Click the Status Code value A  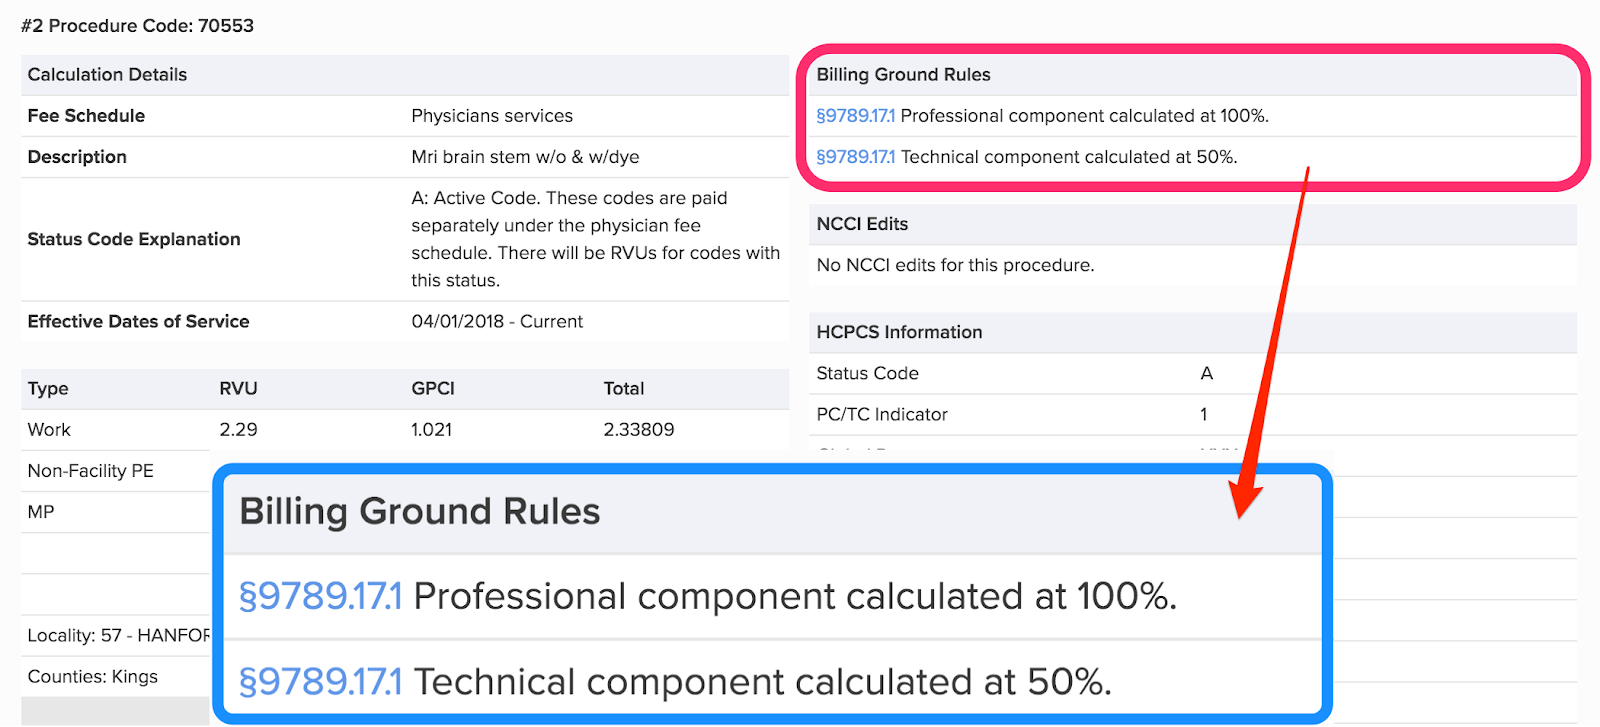[1207, 373]
